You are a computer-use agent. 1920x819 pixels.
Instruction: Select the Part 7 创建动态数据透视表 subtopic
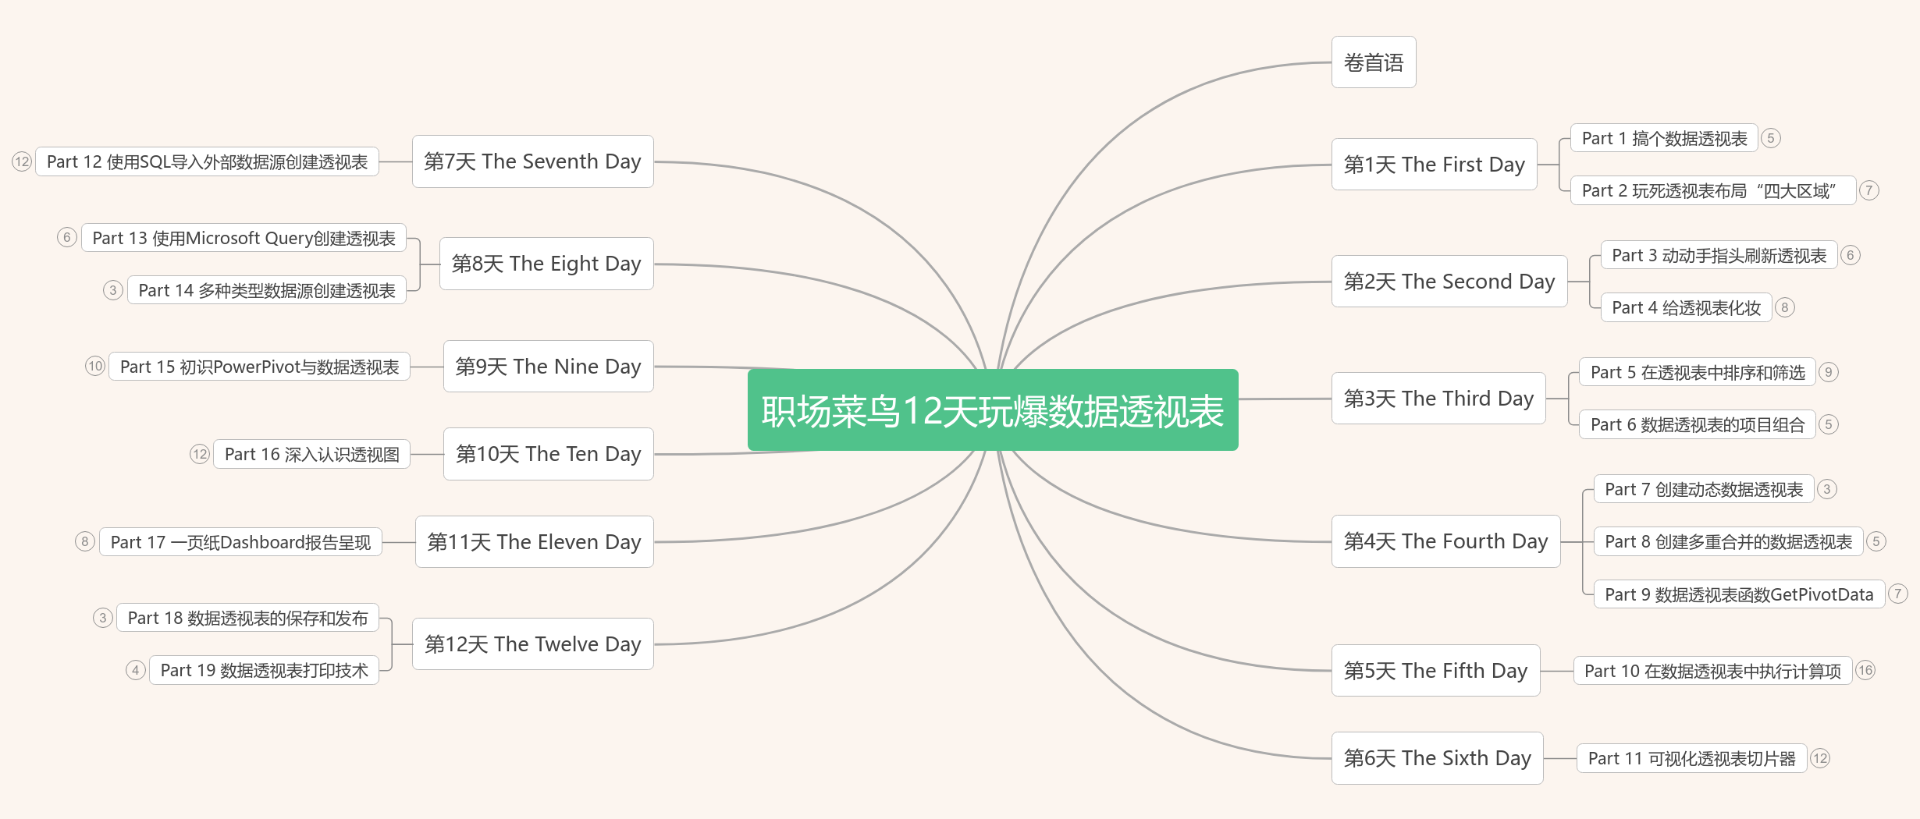tap(1703, 489)
